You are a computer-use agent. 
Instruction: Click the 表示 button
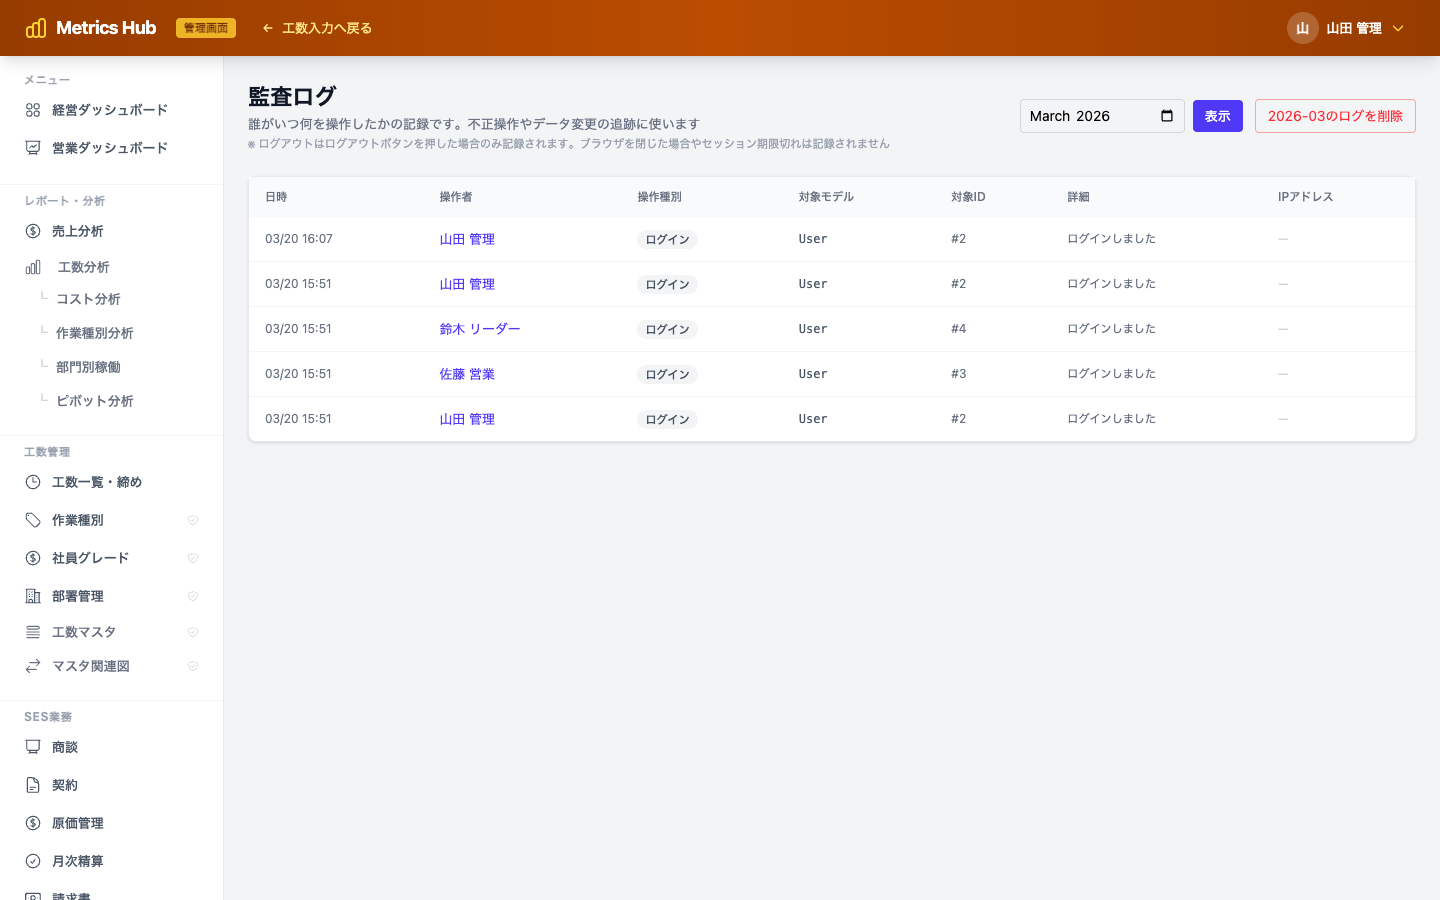click(1218, 116)
